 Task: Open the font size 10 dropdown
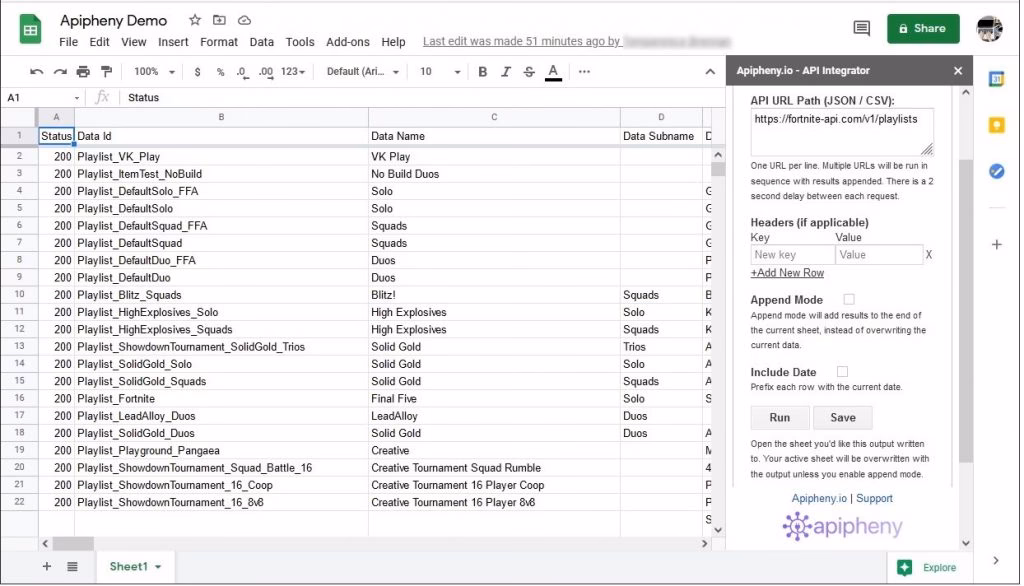[x=440, y=72]
